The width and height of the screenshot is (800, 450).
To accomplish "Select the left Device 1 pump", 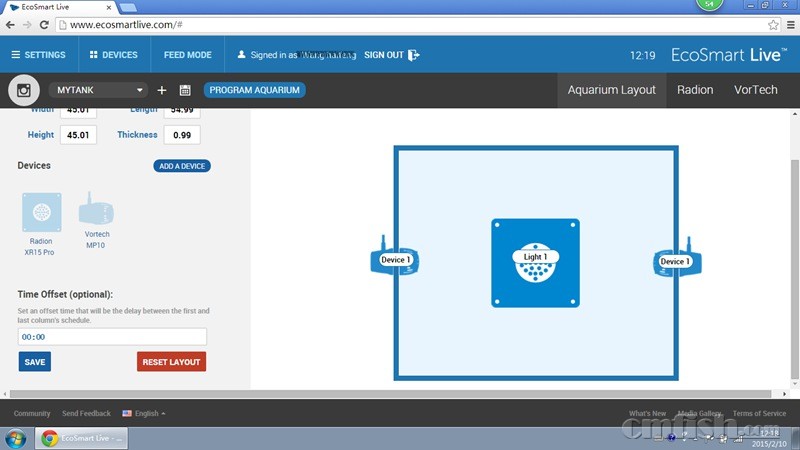I will click(x=394, y=260).
